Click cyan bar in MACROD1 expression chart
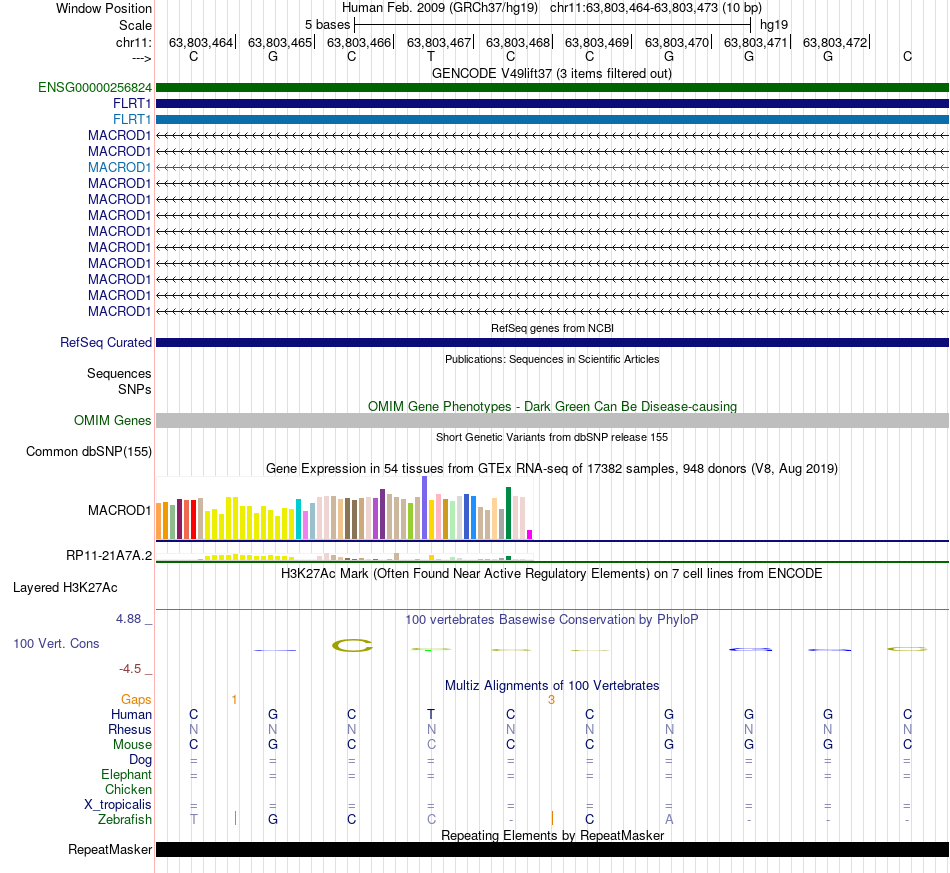Screen dimensions: 950x873 point(299,519)
